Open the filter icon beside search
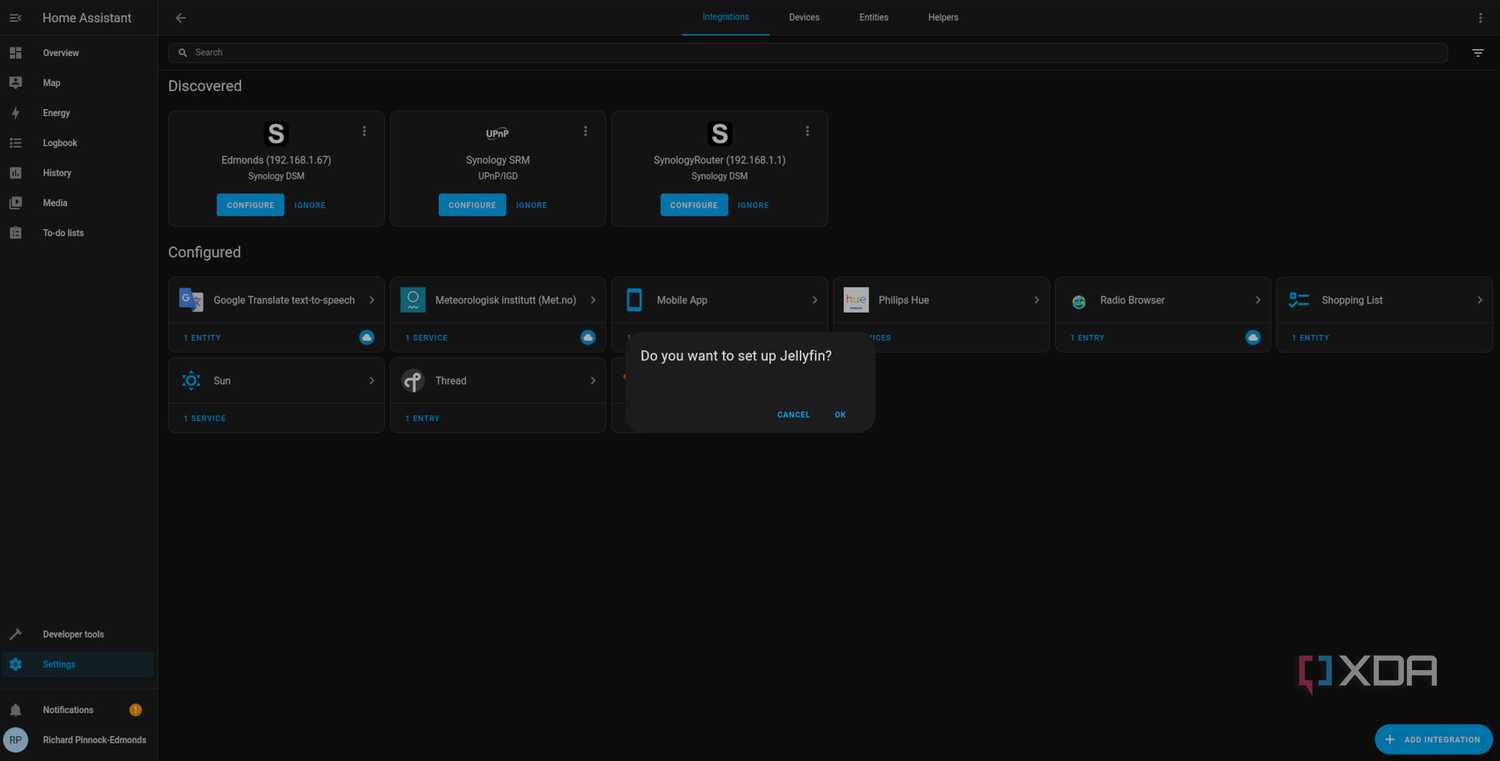The height and width of the screenshot is (761, 1500). (1478, 53)
